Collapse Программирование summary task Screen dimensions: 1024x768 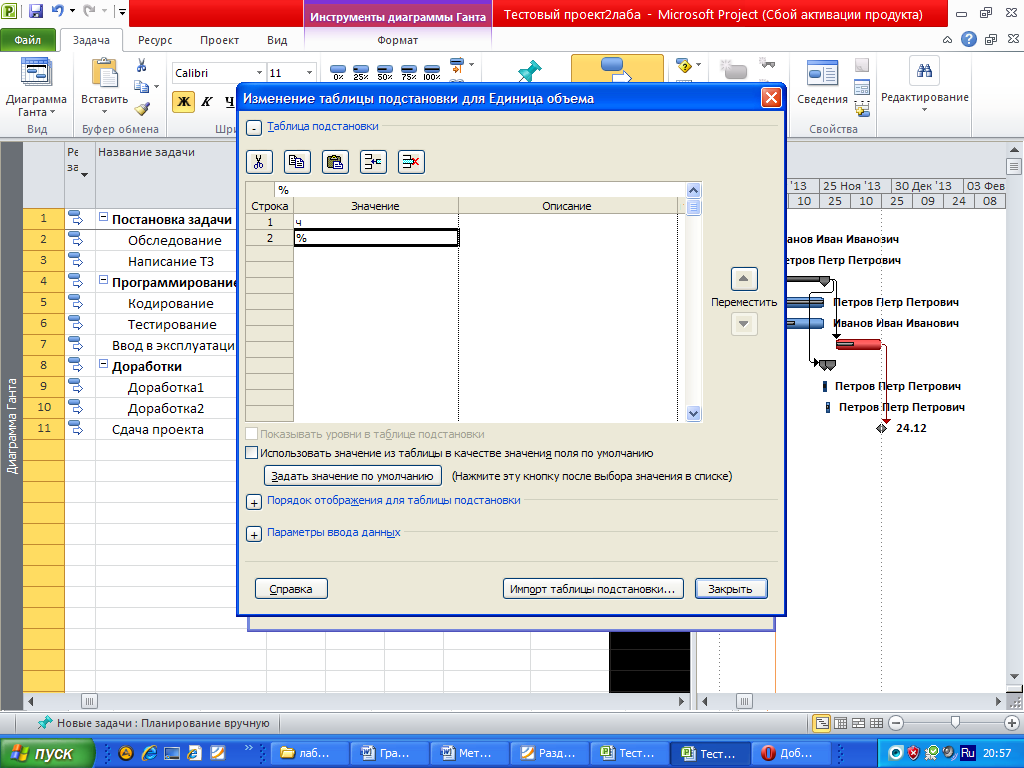103,280
